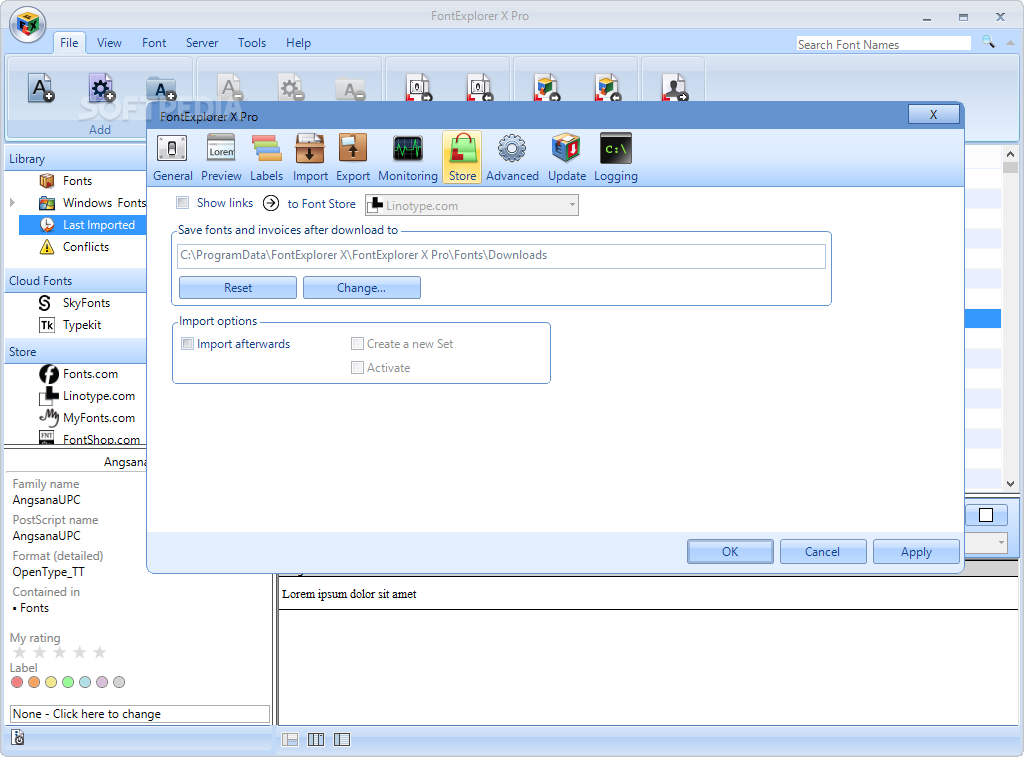Close the preferences dialog with X
This screenshot has height=757, width=1024.
934,114
